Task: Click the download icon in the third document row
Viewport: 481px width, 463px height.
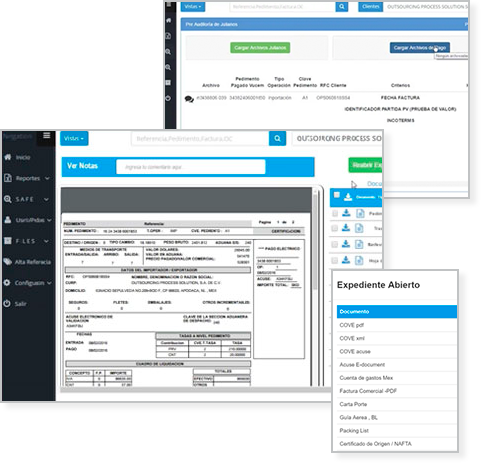Action: (x=346, y=244)
